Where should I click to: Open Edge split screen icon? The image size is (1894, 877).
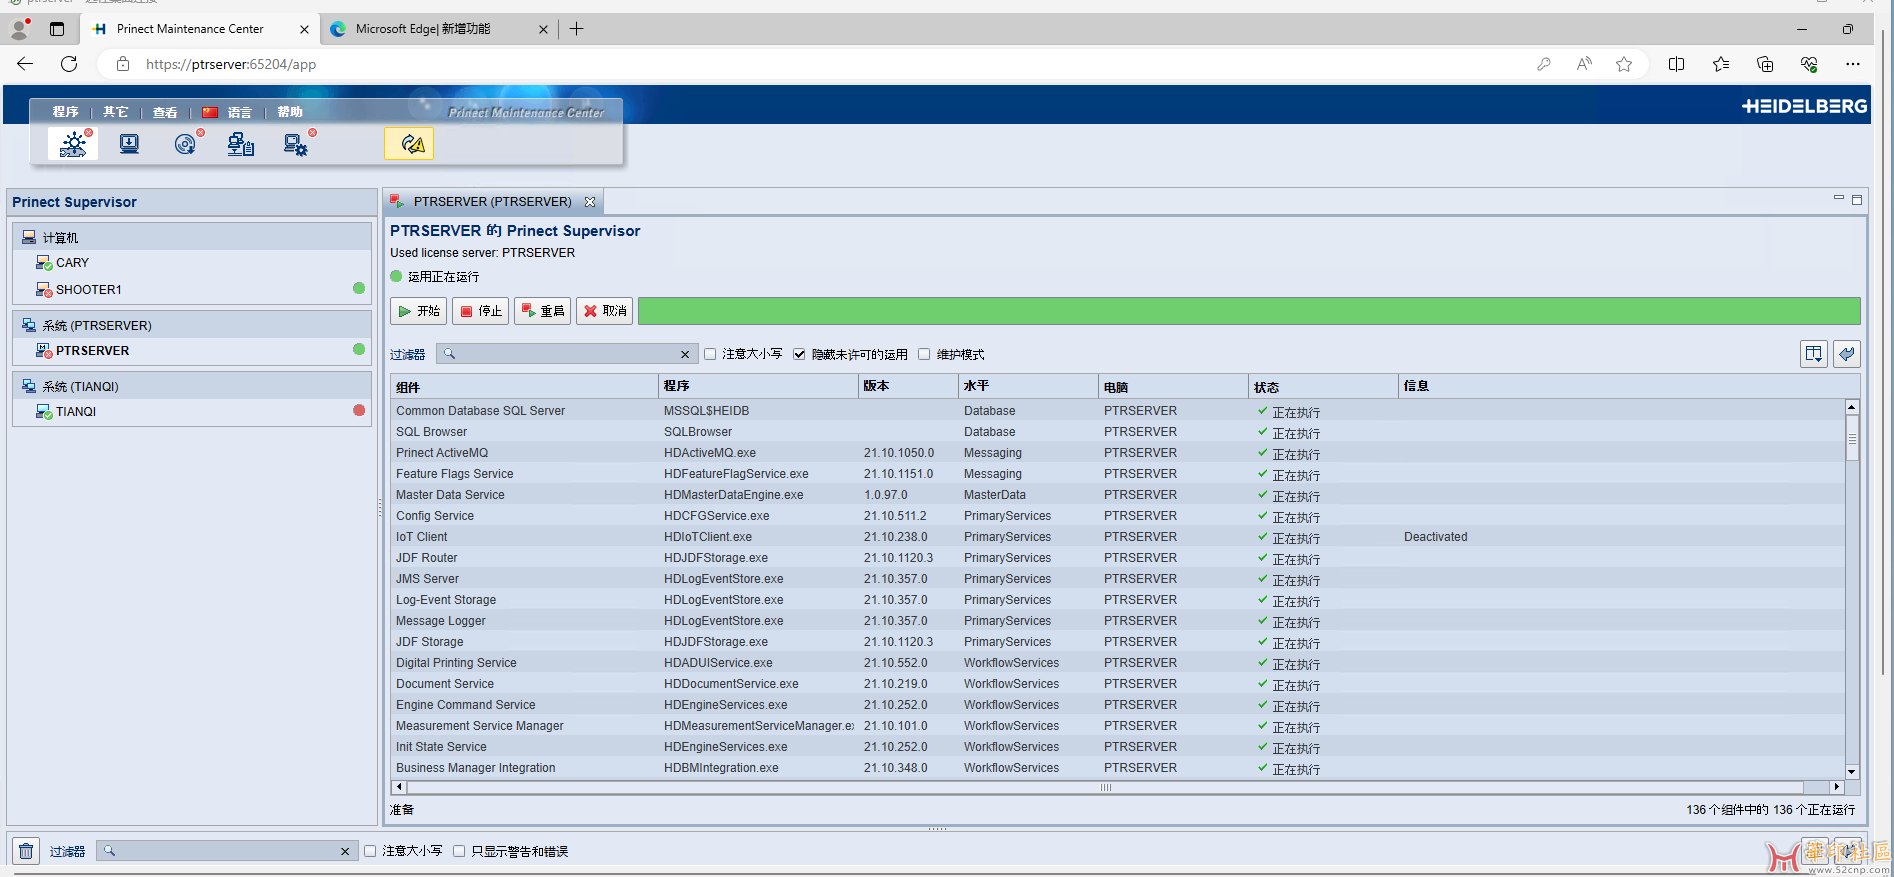1677,64
